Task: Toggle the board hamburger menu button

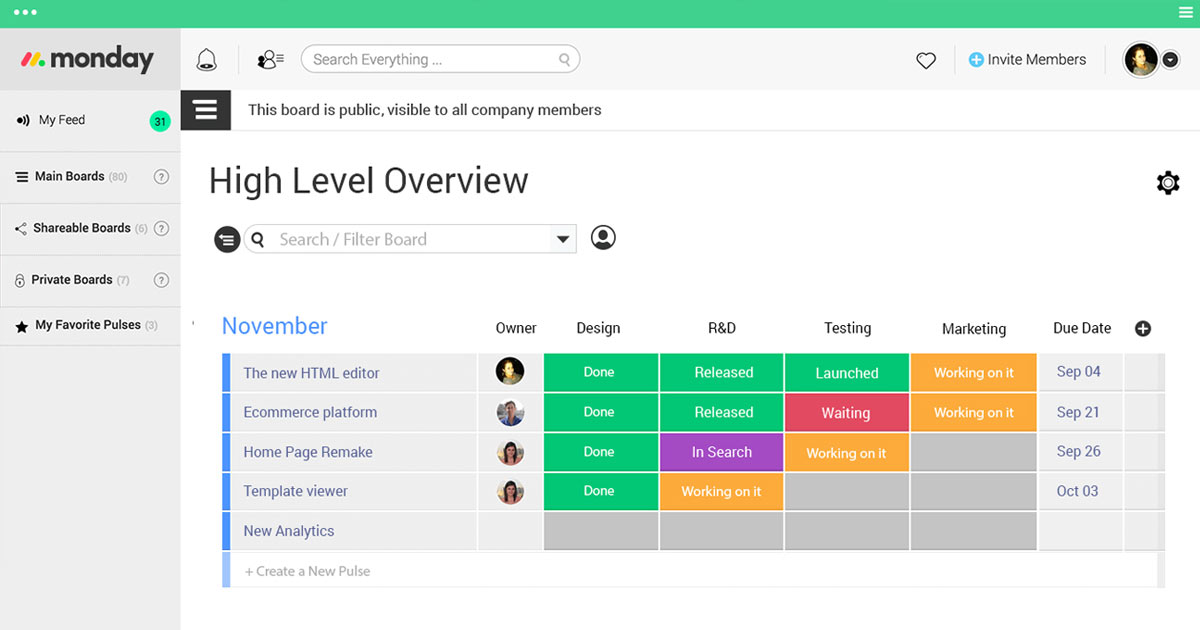Action: pos(206,110)
